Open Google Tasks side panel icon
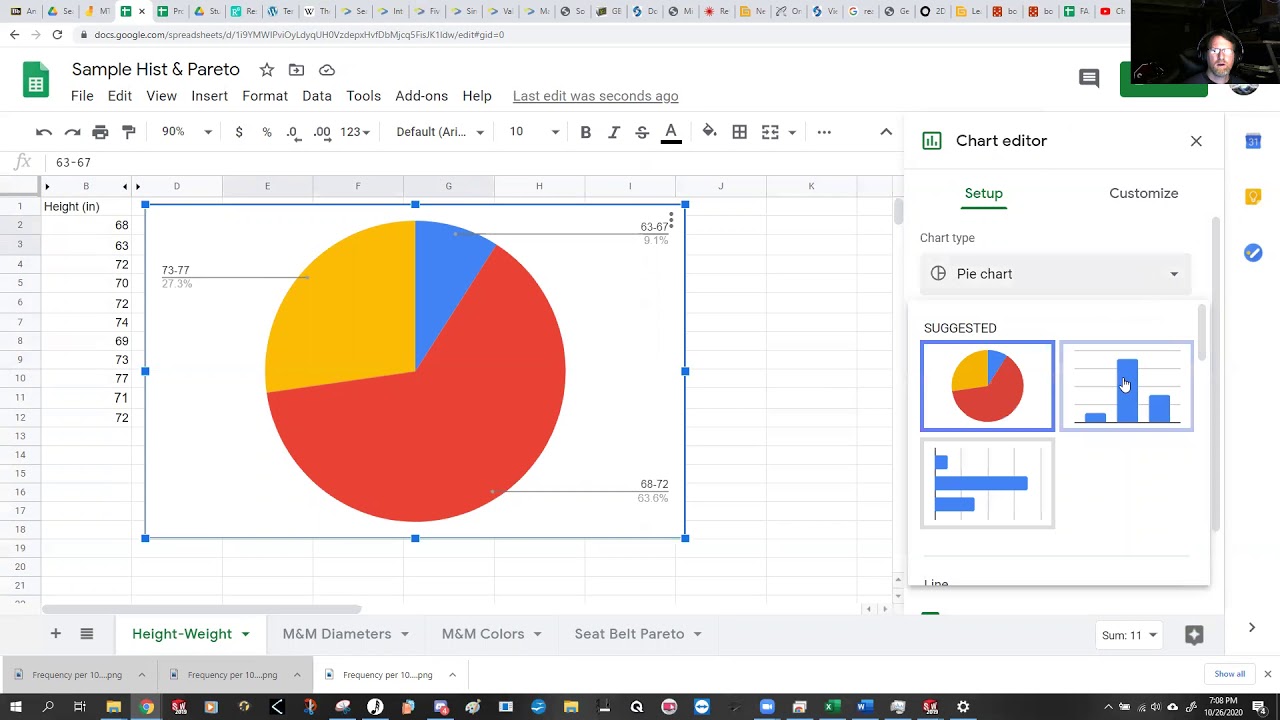 [x=1253, y=252]
